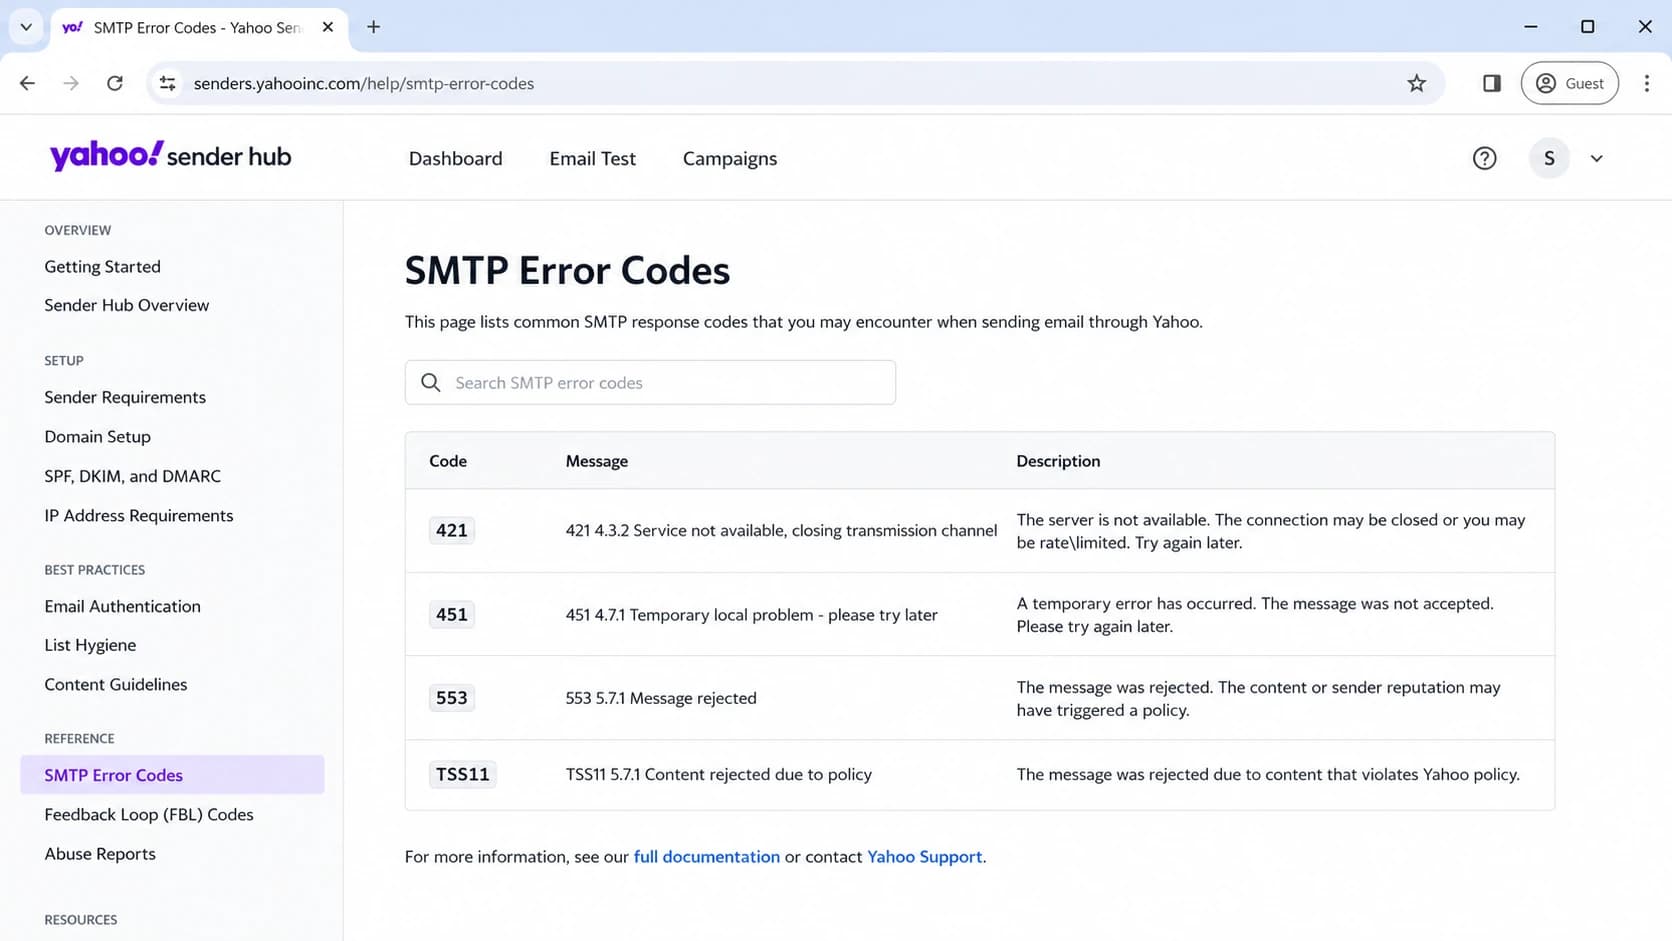Open Content Guidelines page
Screen dimensions: 1672x941
pyautogui.click(x=115, y=684)
